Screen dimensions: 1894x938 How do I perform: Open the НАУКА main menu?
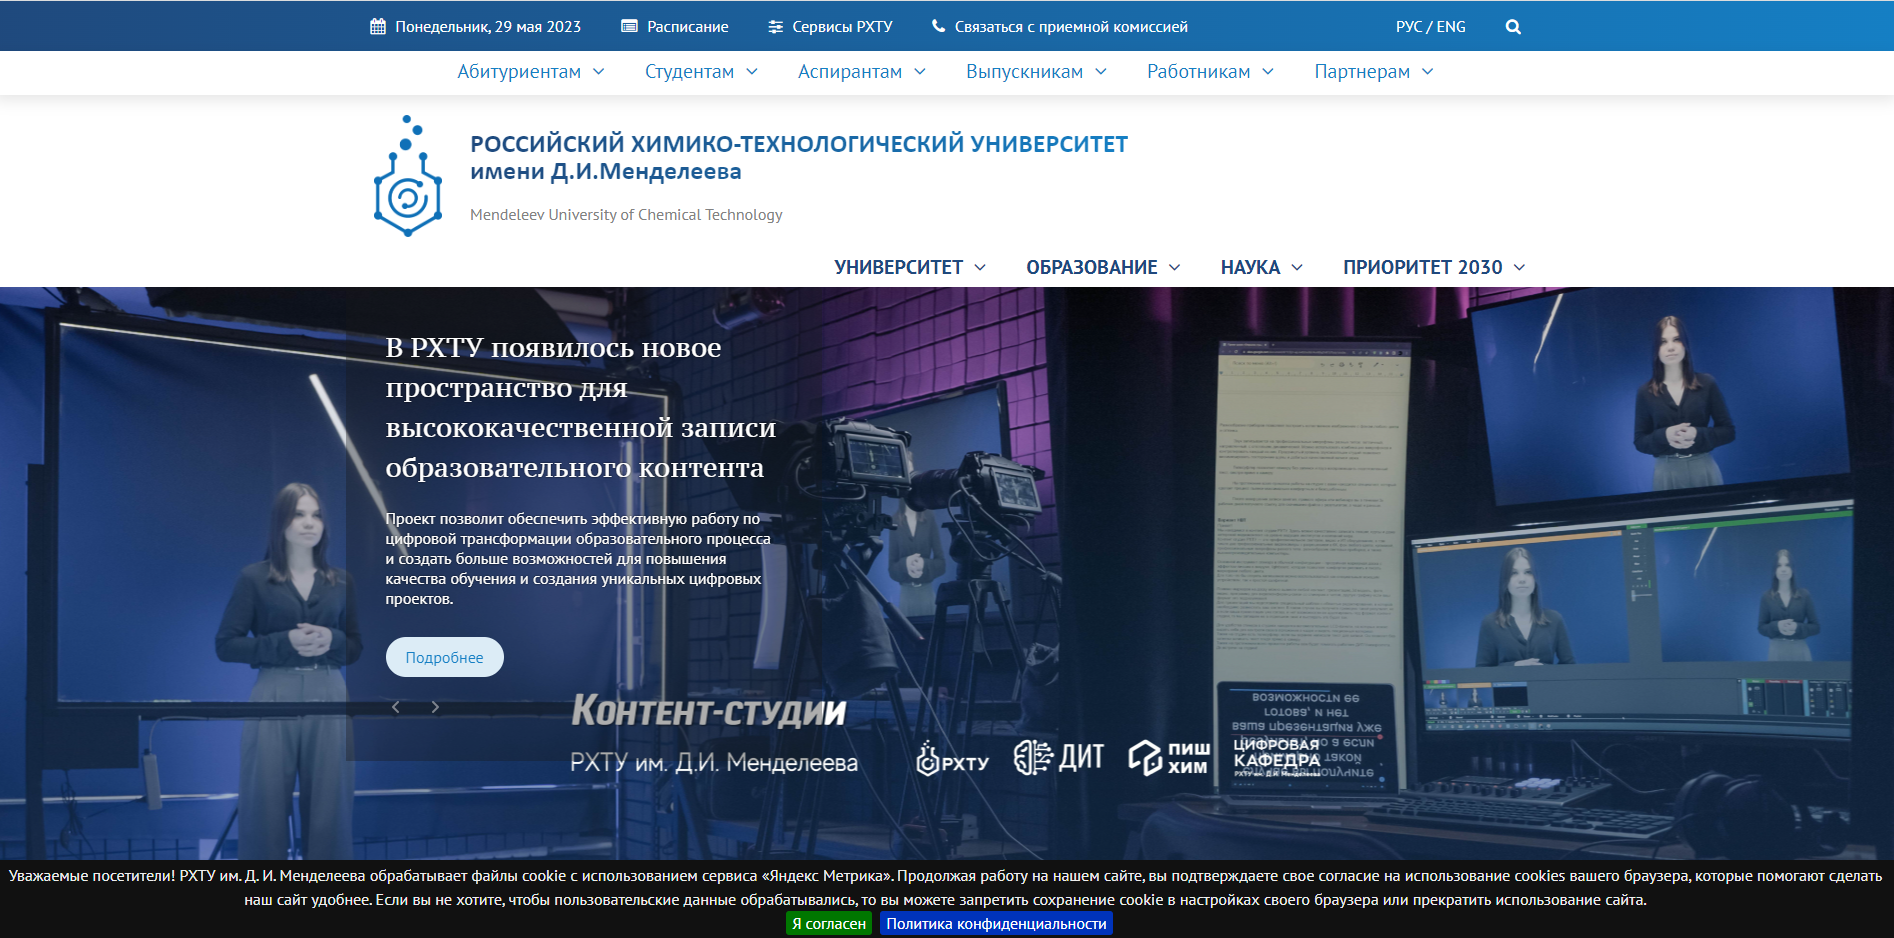tap(1261, 267)
